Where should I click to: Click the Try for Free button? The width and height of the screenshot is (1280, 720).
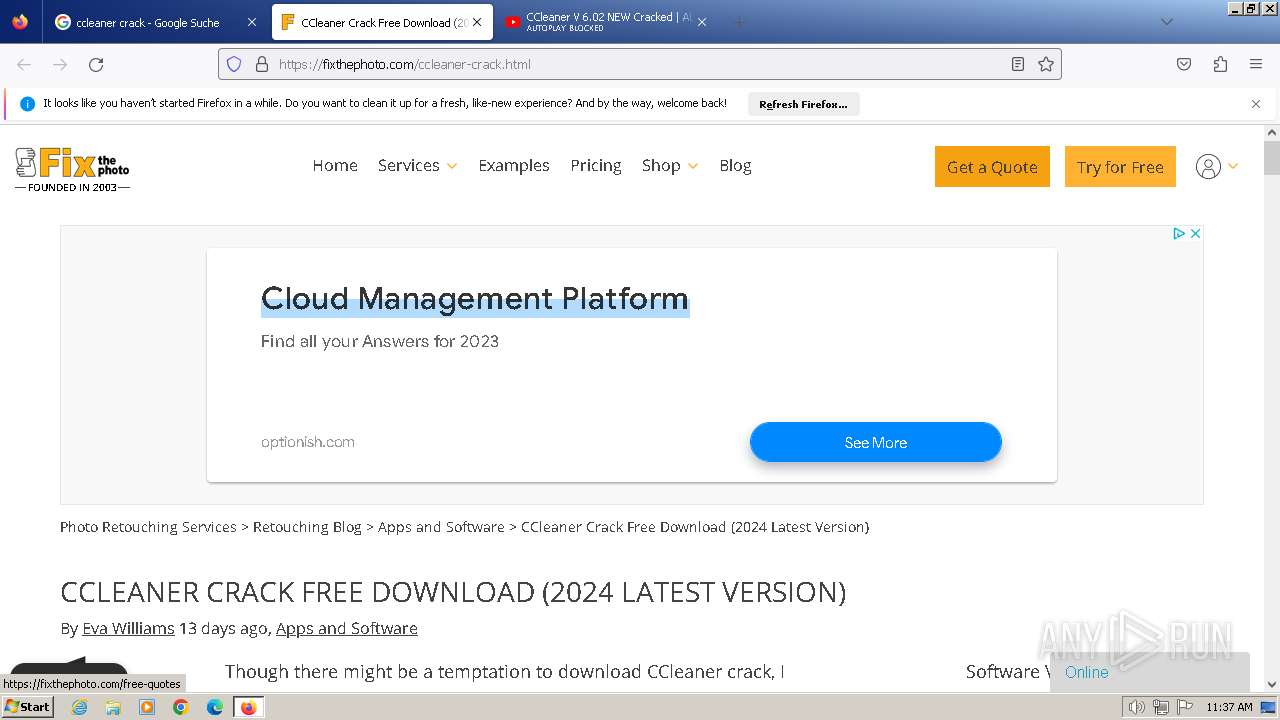pos(1120,167)
